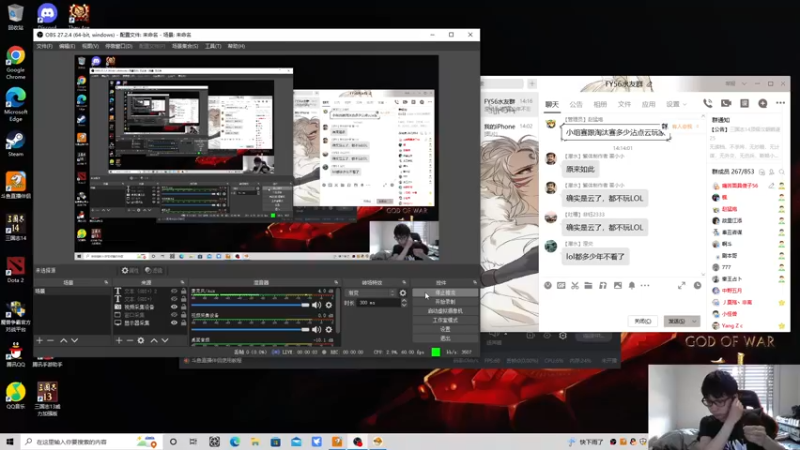Click the 开始录制 button in OBS controls

[445, 302]
